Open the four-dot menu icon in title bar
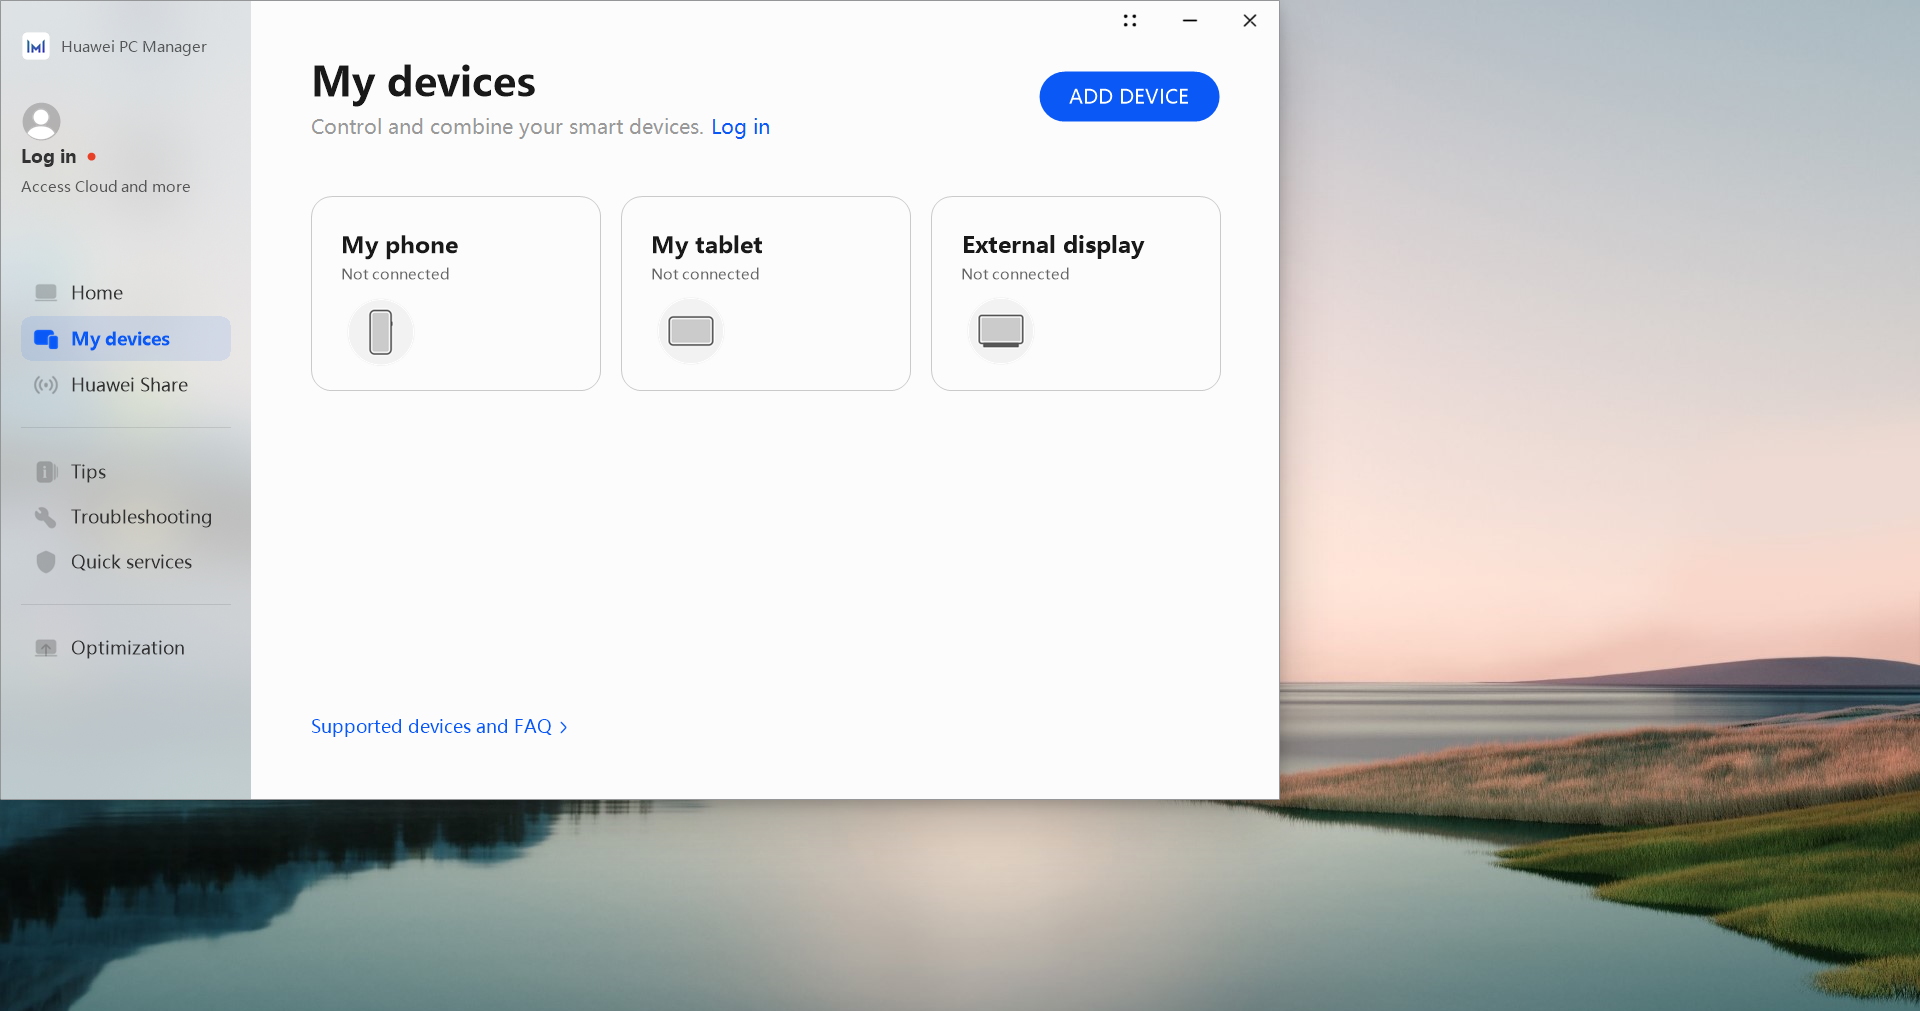Screen dimensions: 1920x1011 tap(1130, 20)
